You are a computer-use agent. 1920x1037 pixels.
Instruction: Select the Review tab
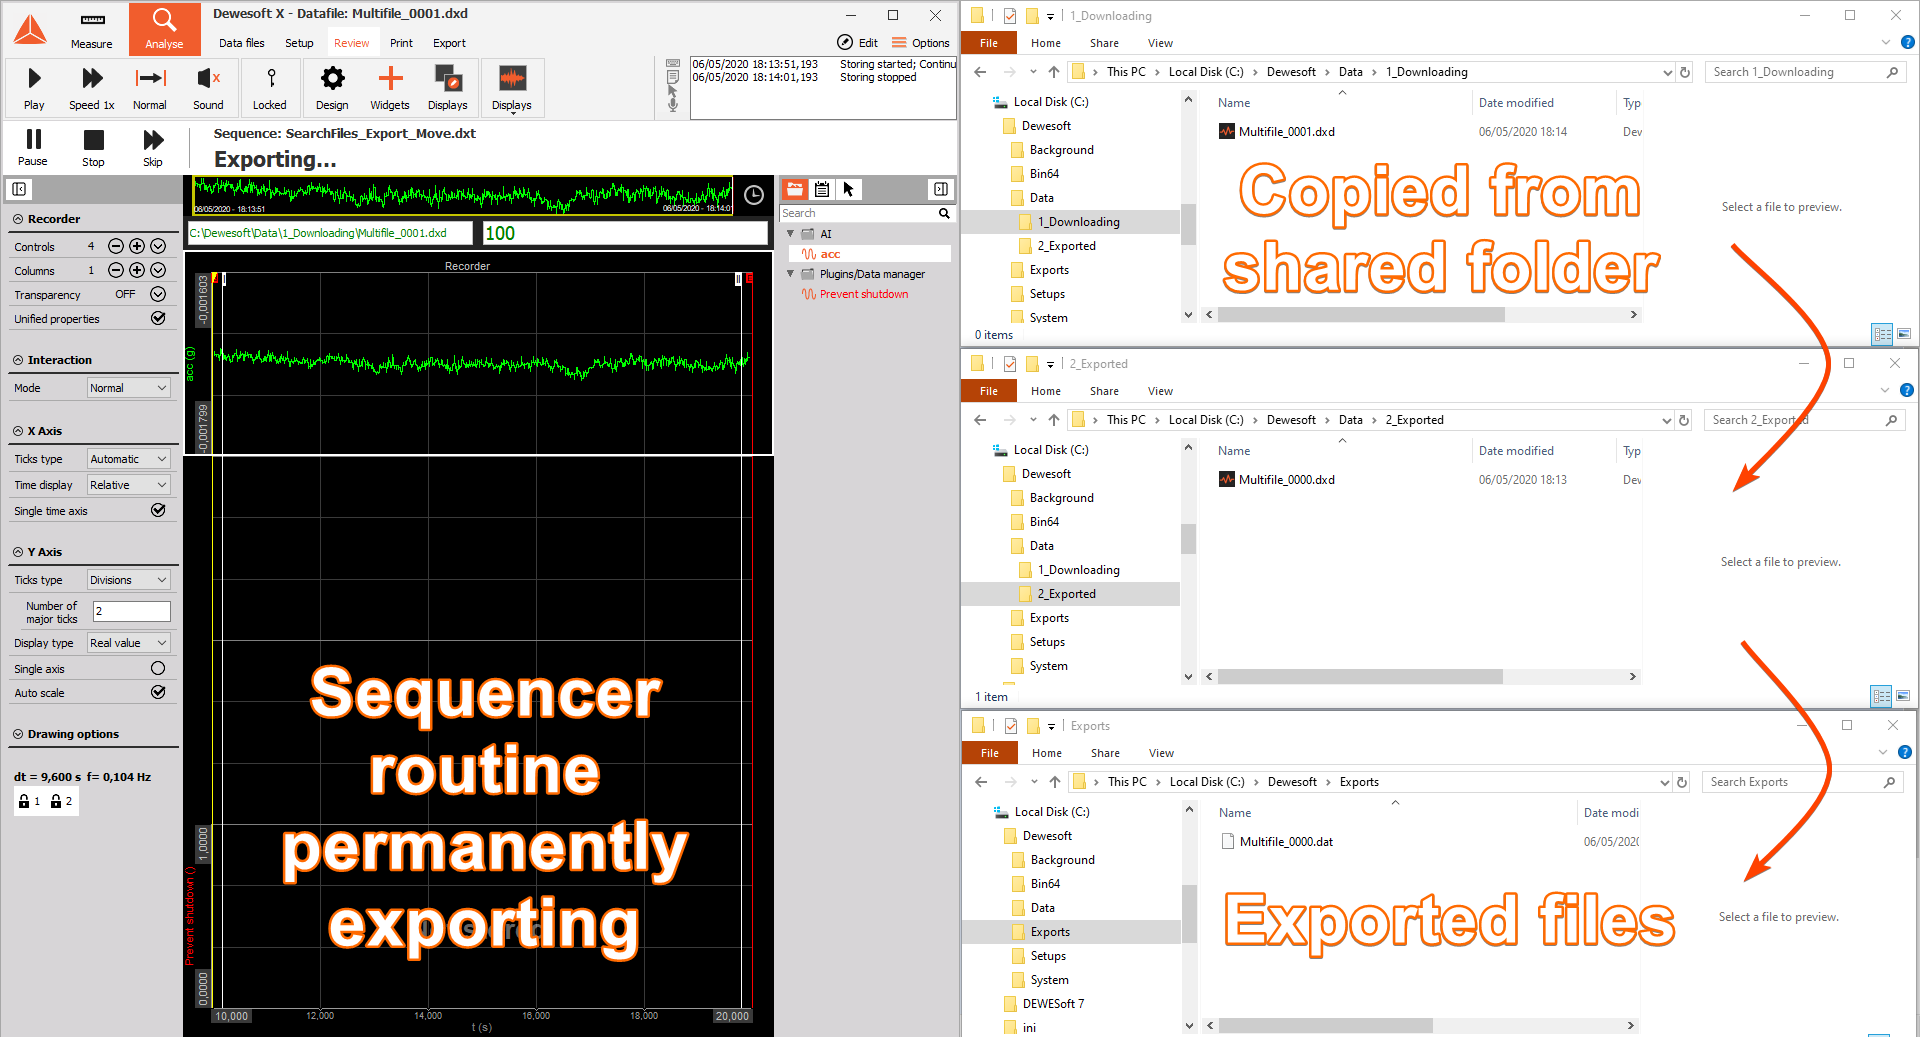[x=351, y=43]
